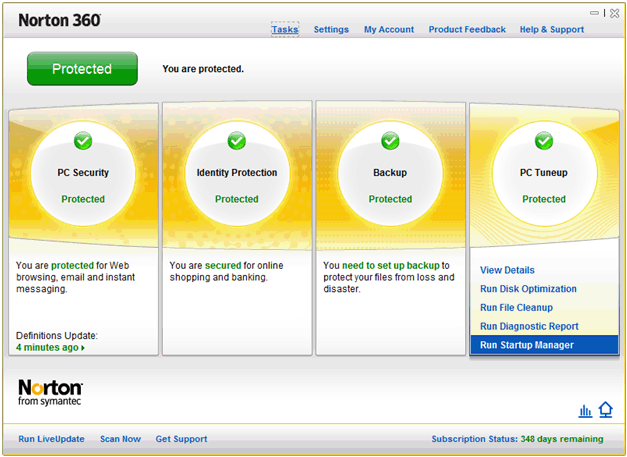Click the PC Security green checkmark icon
The height and width of the screenshot is (457, 627).
click(x=83, y=141)
